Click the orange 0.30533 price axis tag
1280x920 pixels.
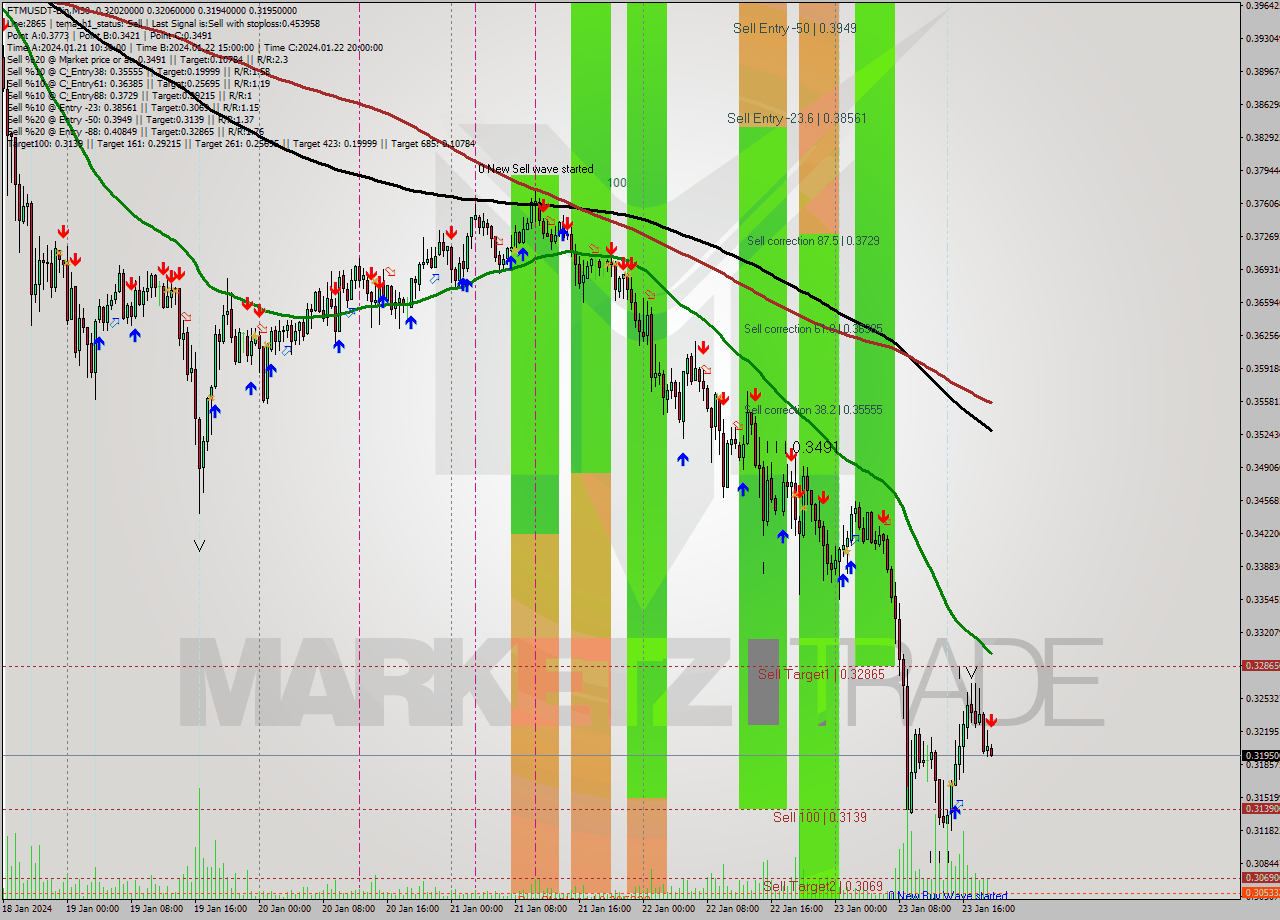(1260, 892)
